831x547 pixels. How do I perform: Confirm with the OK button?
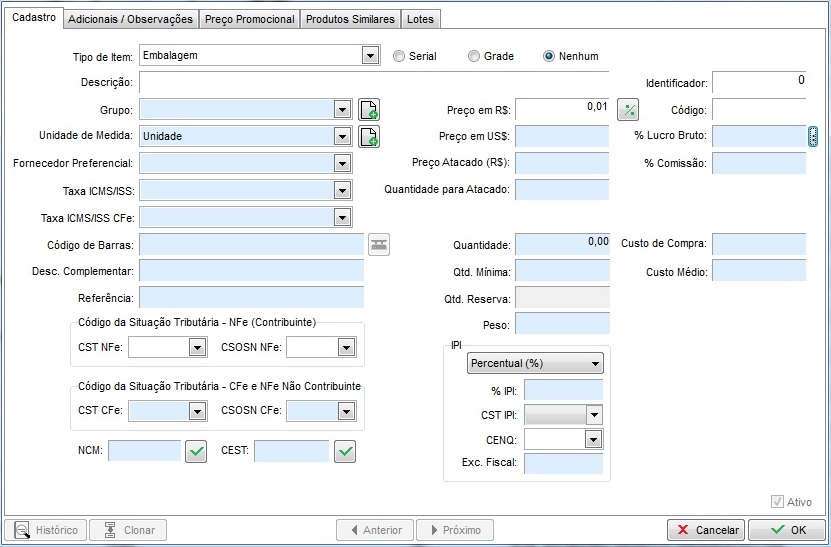[x=788, y=530]
